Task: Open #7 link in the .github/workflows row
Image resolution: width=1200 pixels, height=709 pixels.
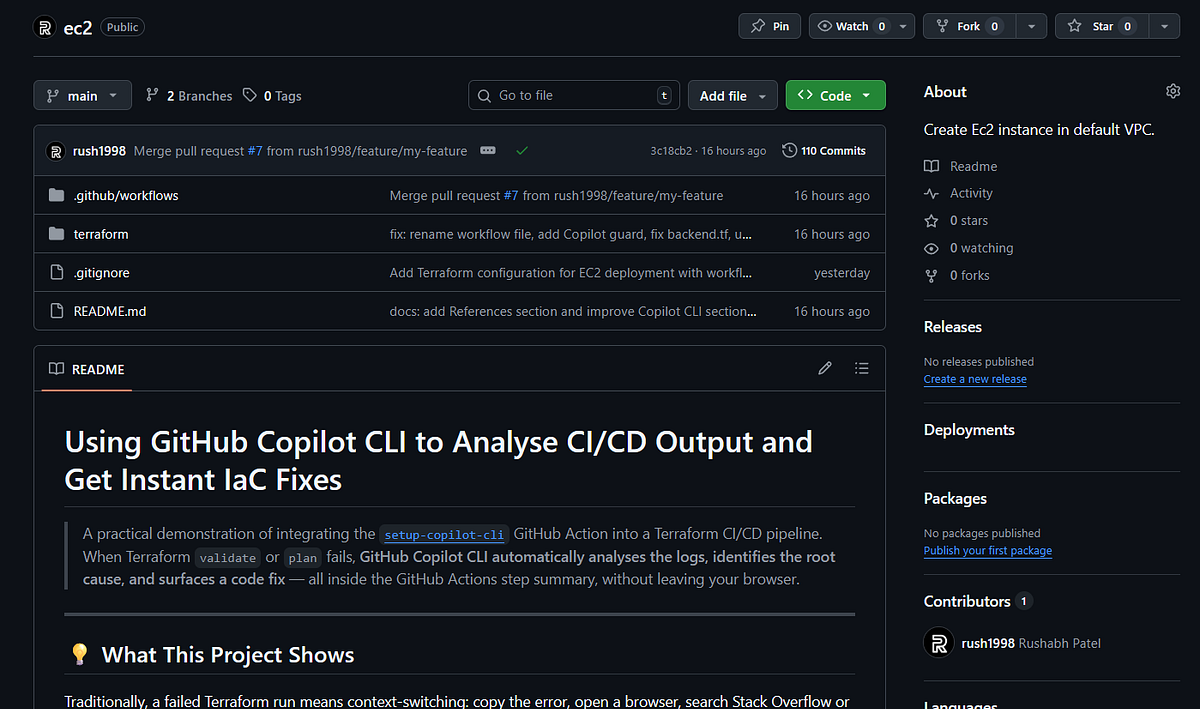Action: click(511, 196)
